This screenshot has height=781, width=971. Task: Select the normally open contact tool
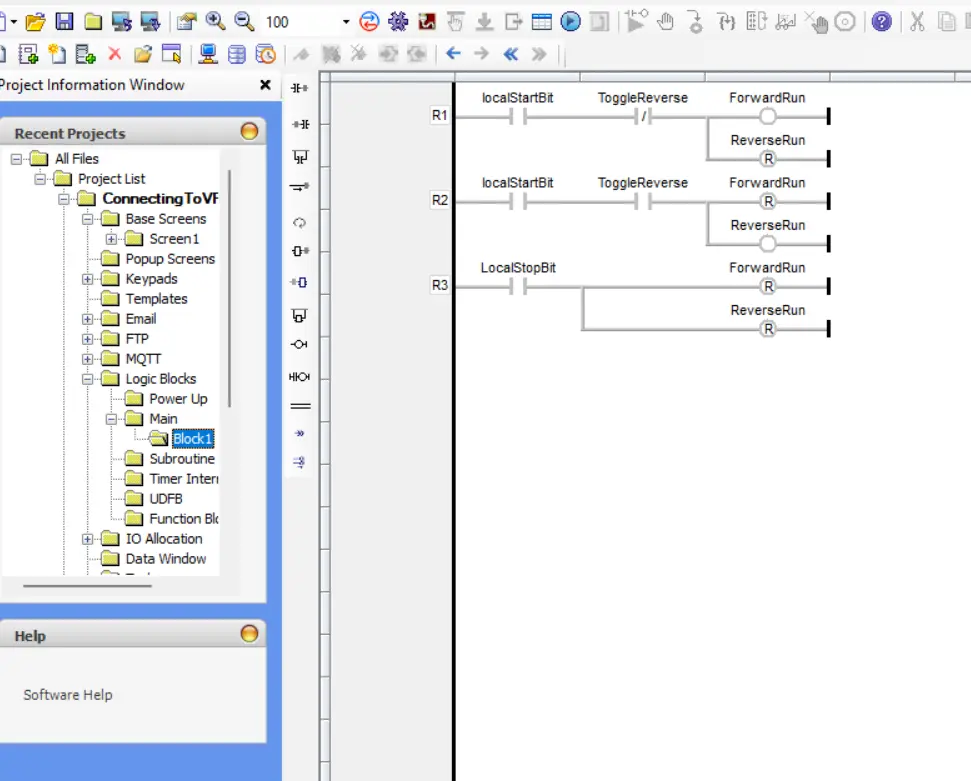click(296, 88)
